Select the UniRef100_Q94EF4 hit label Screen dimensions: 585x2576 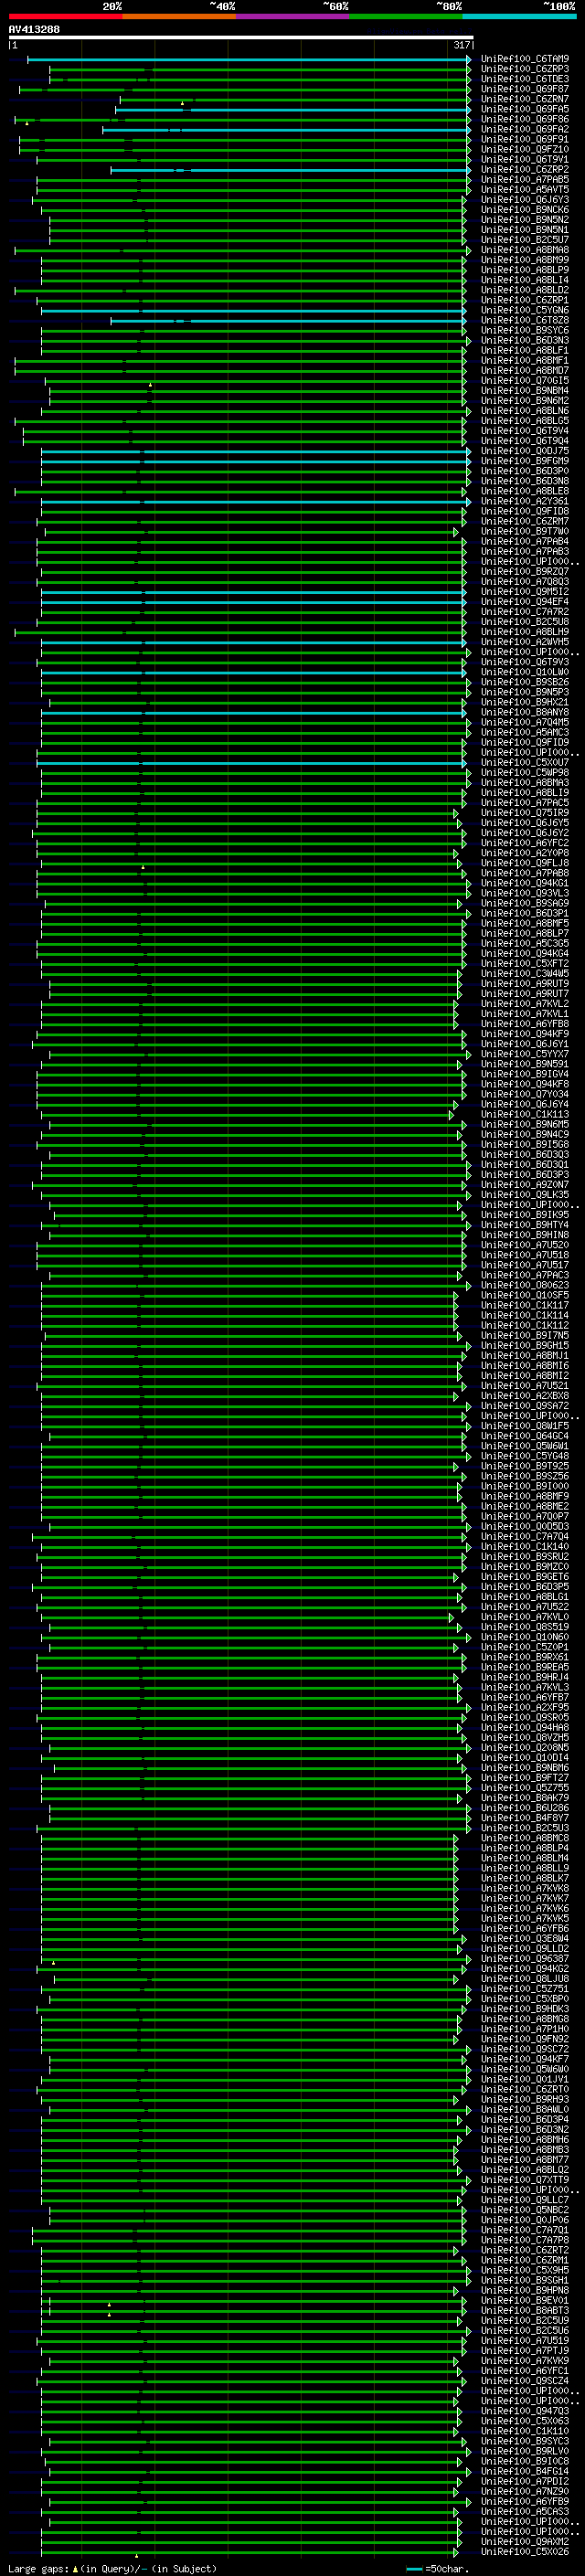(525, 602)
